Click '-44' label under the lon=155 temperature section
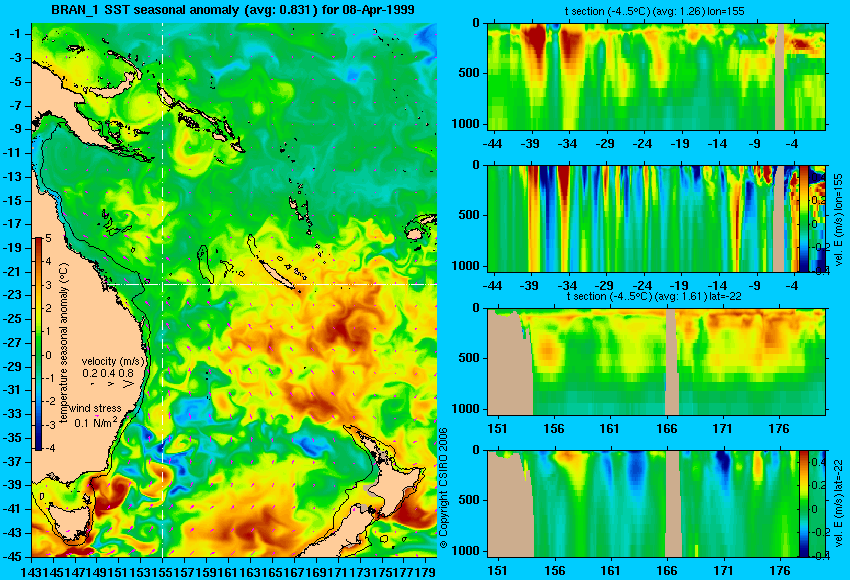 [492, 144]
